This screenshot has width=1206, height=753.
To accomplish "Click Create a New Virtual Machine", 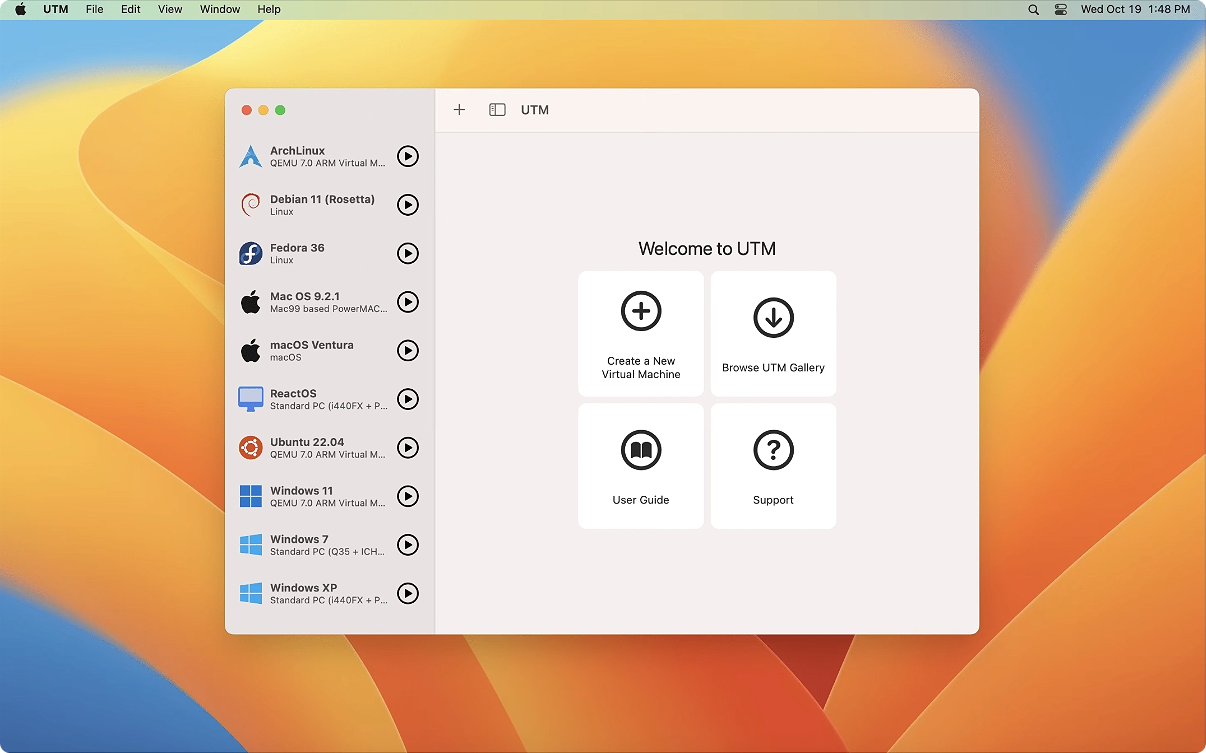I will coord(641,334).
